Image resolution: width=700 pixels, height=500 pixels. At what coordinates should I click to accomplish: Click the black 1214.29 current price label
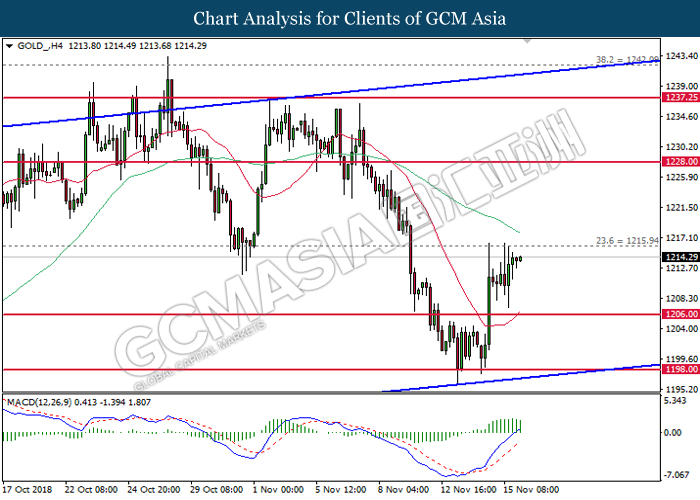point(681,257)
